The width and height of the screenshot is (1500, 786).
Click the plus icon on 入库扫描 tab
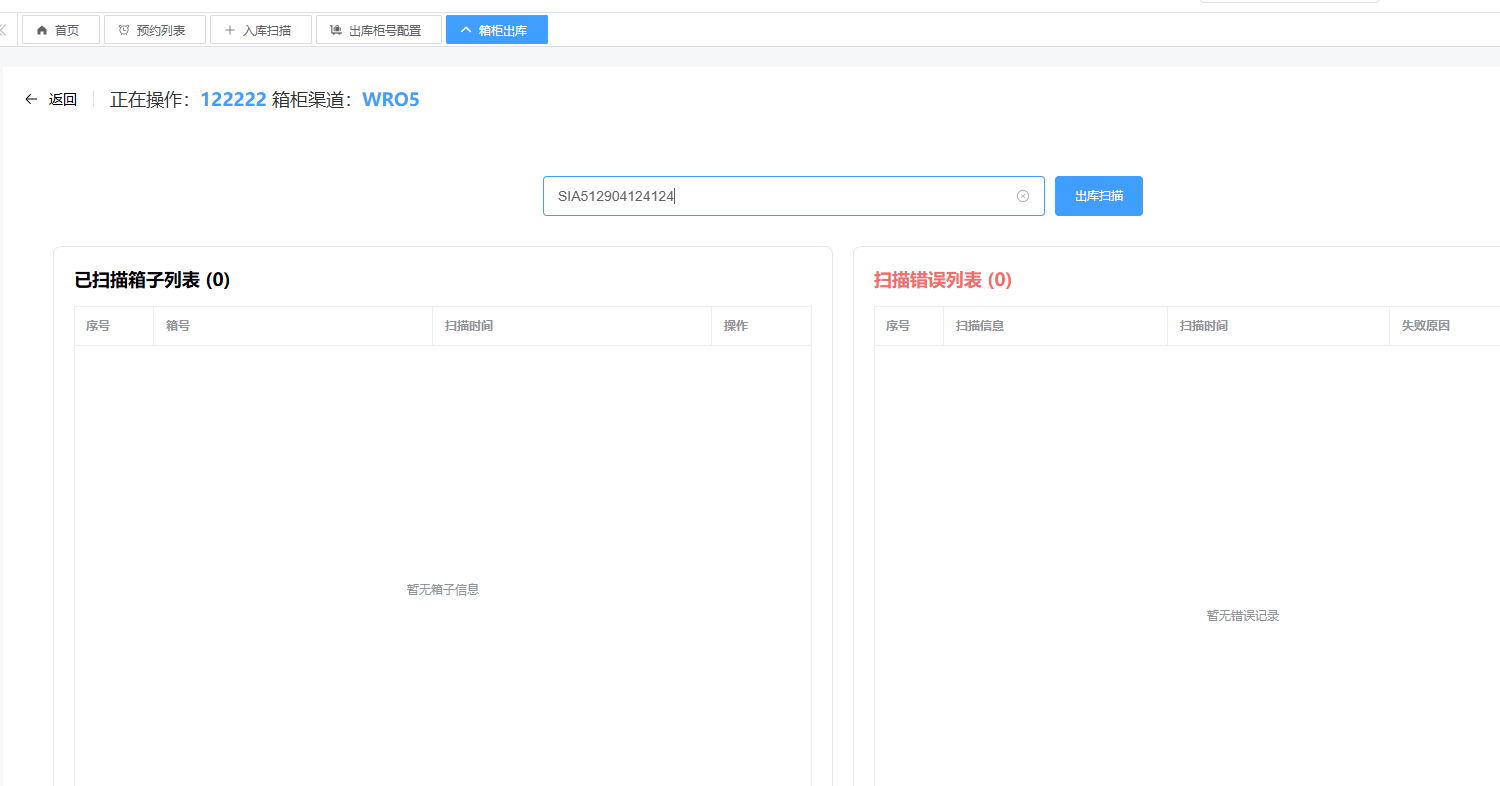230,30
